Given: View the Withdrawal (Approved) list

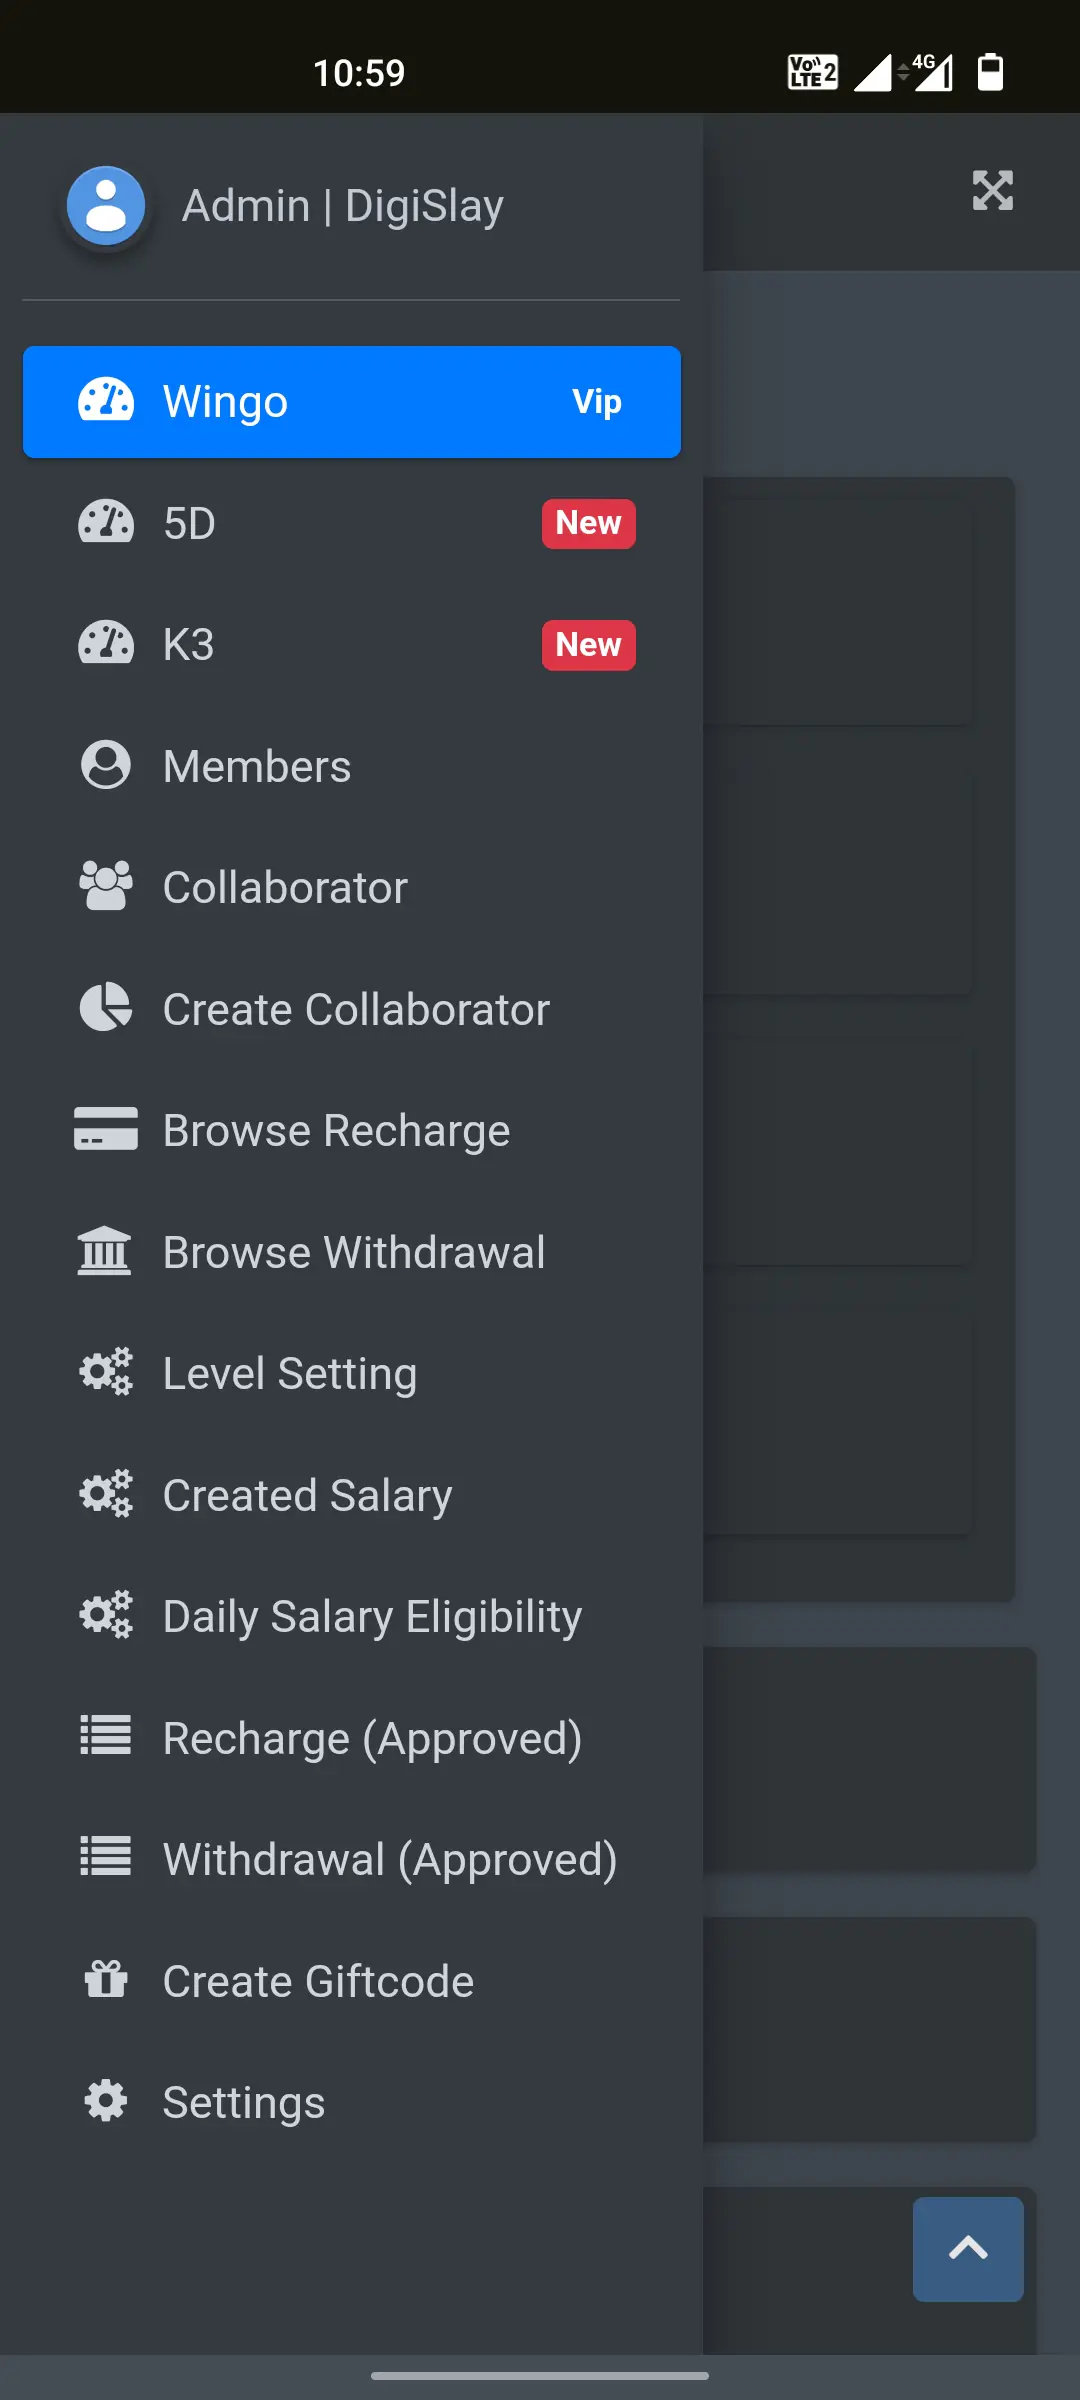Looking at the screenshot, I should [x=390, y=1859].
